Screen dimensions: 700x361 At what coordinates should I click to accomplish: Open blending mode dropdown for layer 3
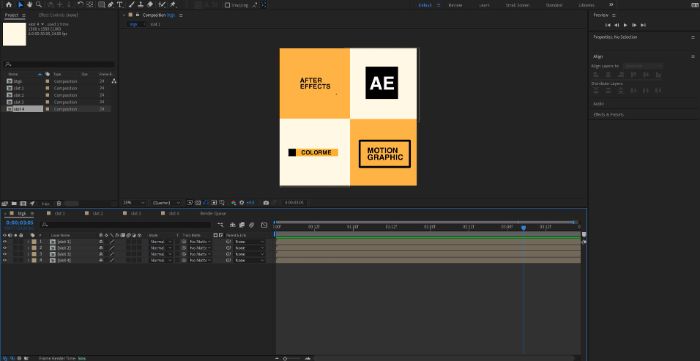[x=161, y=254]
